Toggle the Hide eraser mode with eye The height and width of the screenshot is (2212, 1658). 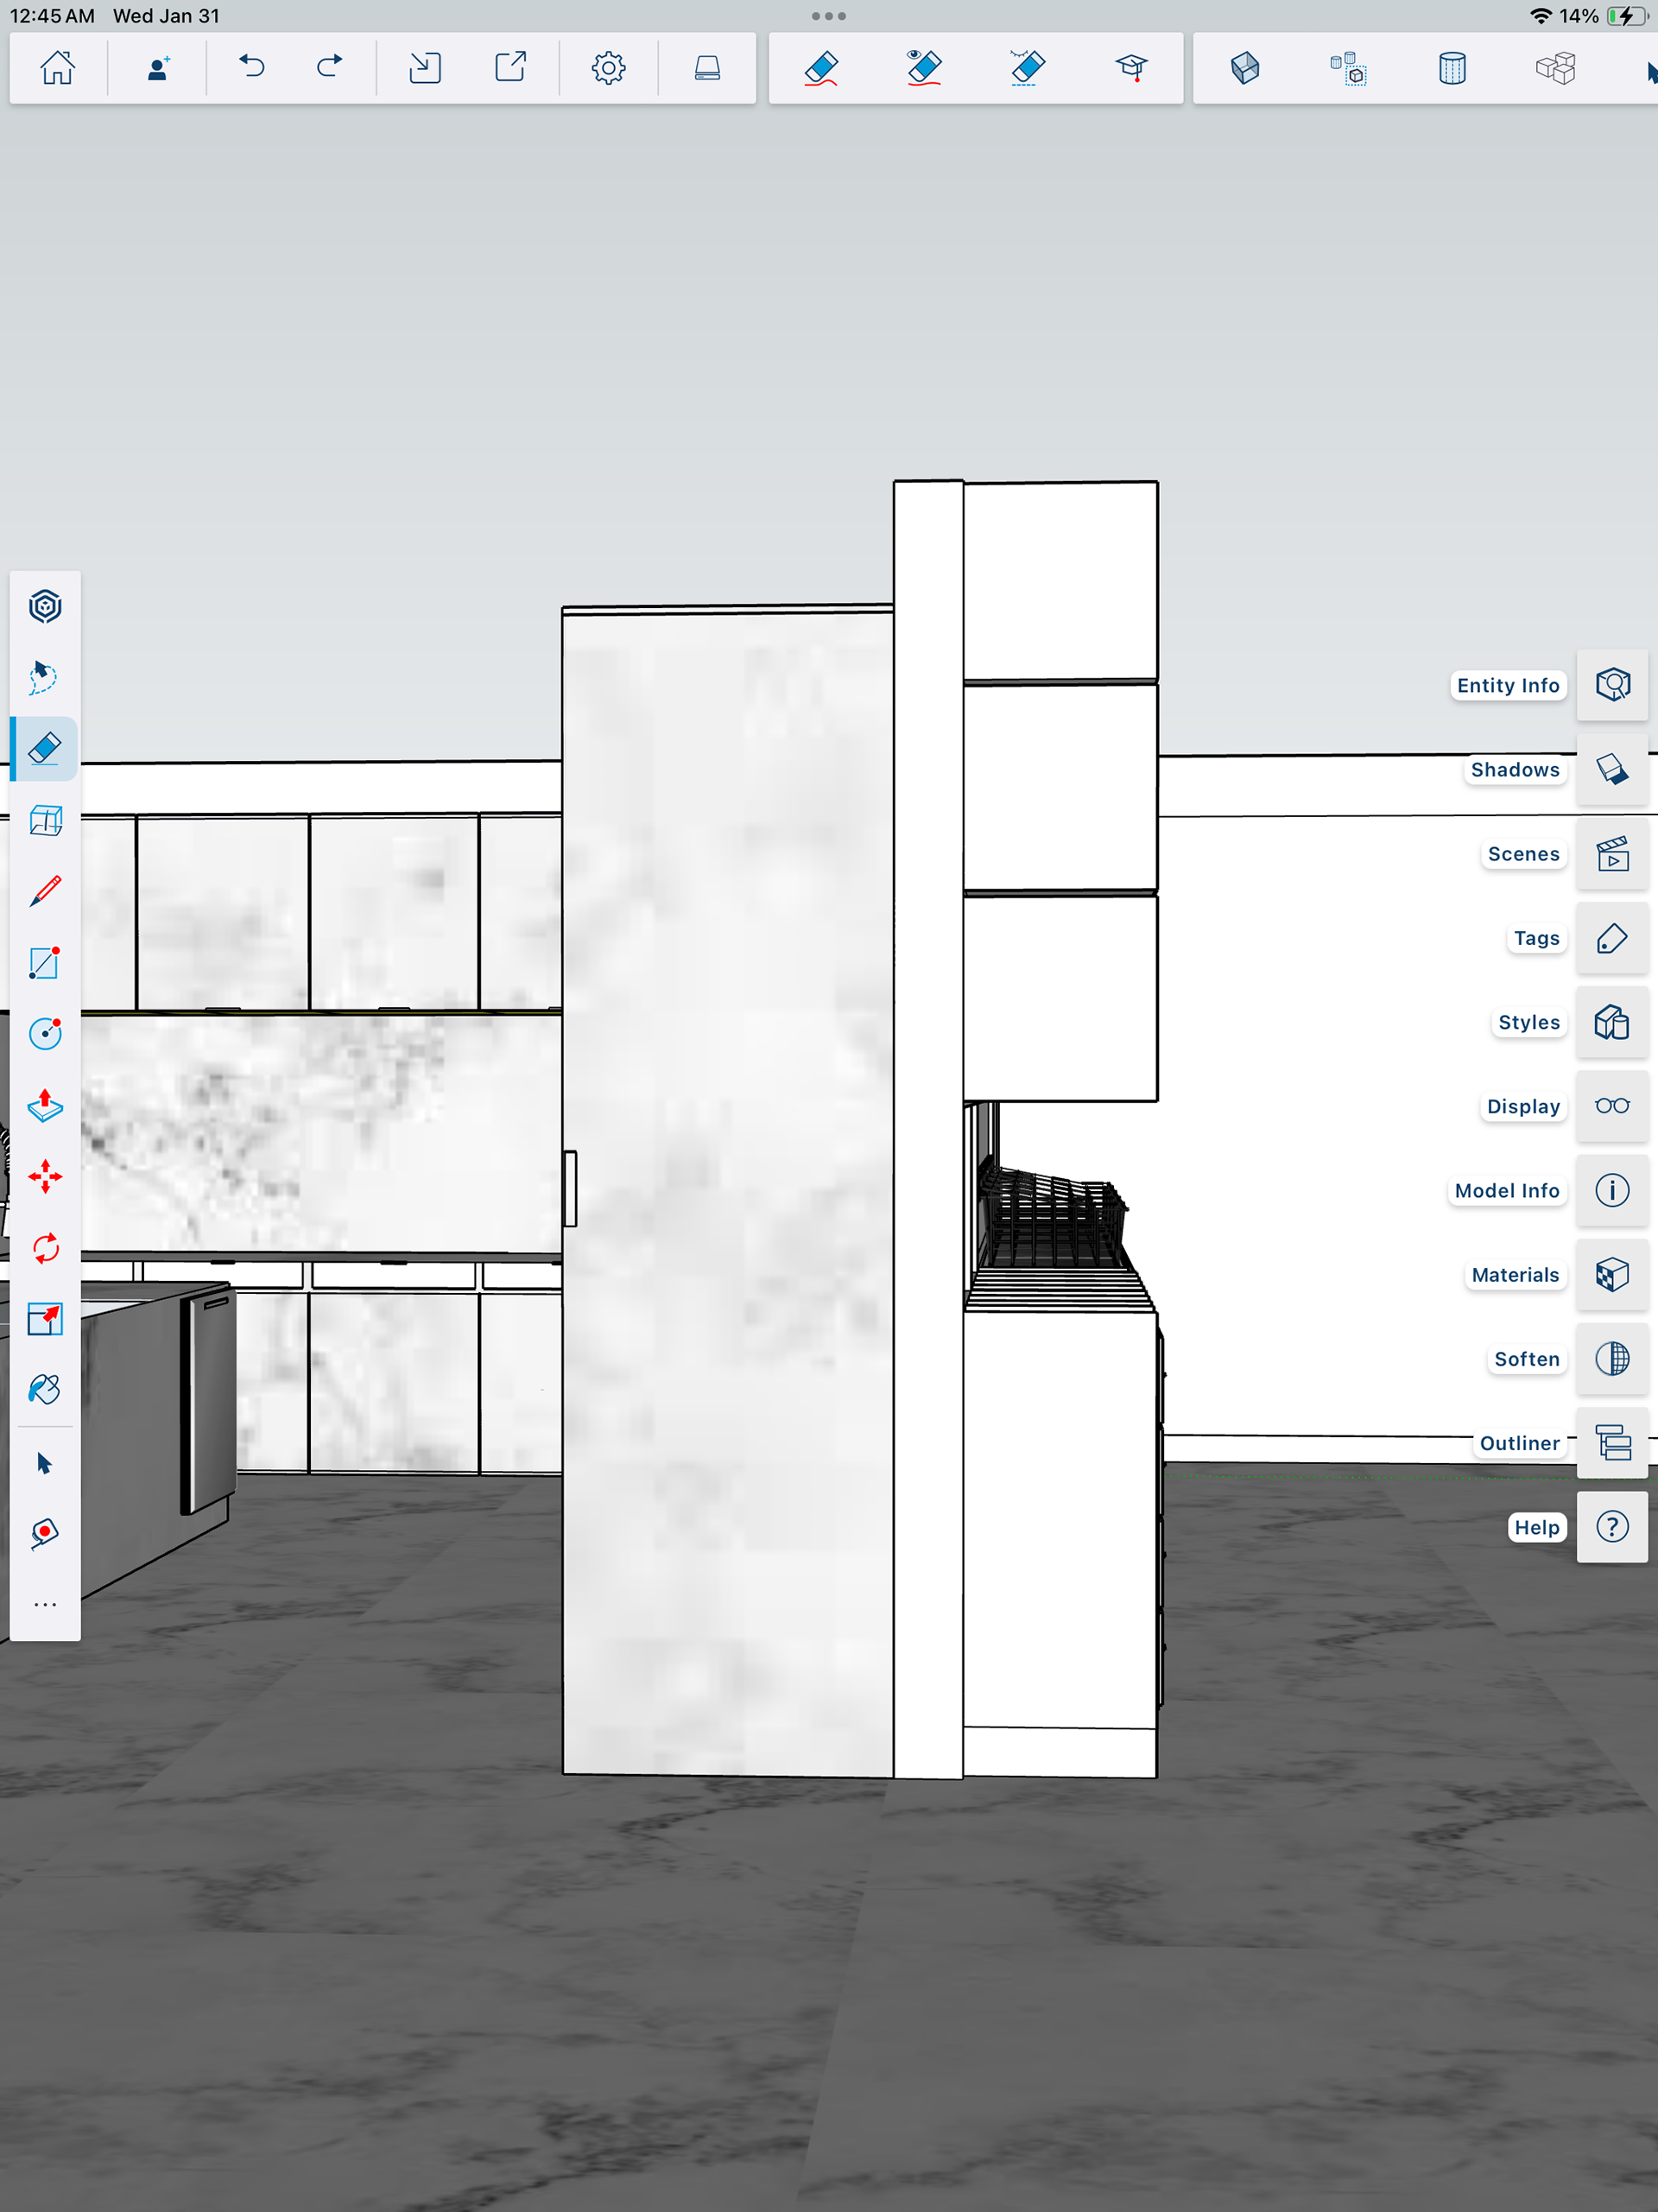pos(924,68)
